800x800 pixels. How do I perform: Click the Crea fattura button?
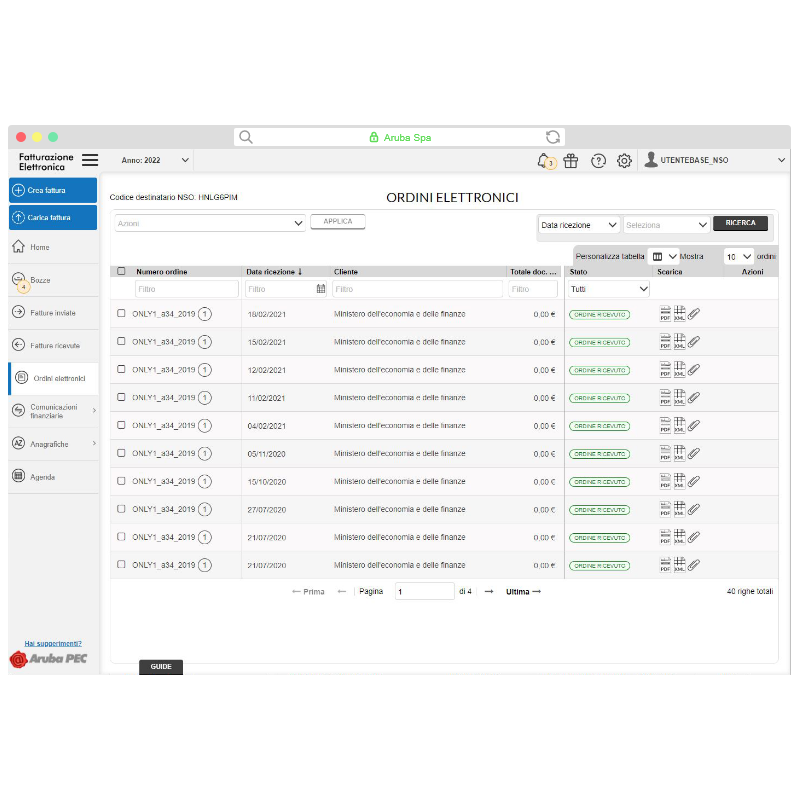[x=53, y=190]
